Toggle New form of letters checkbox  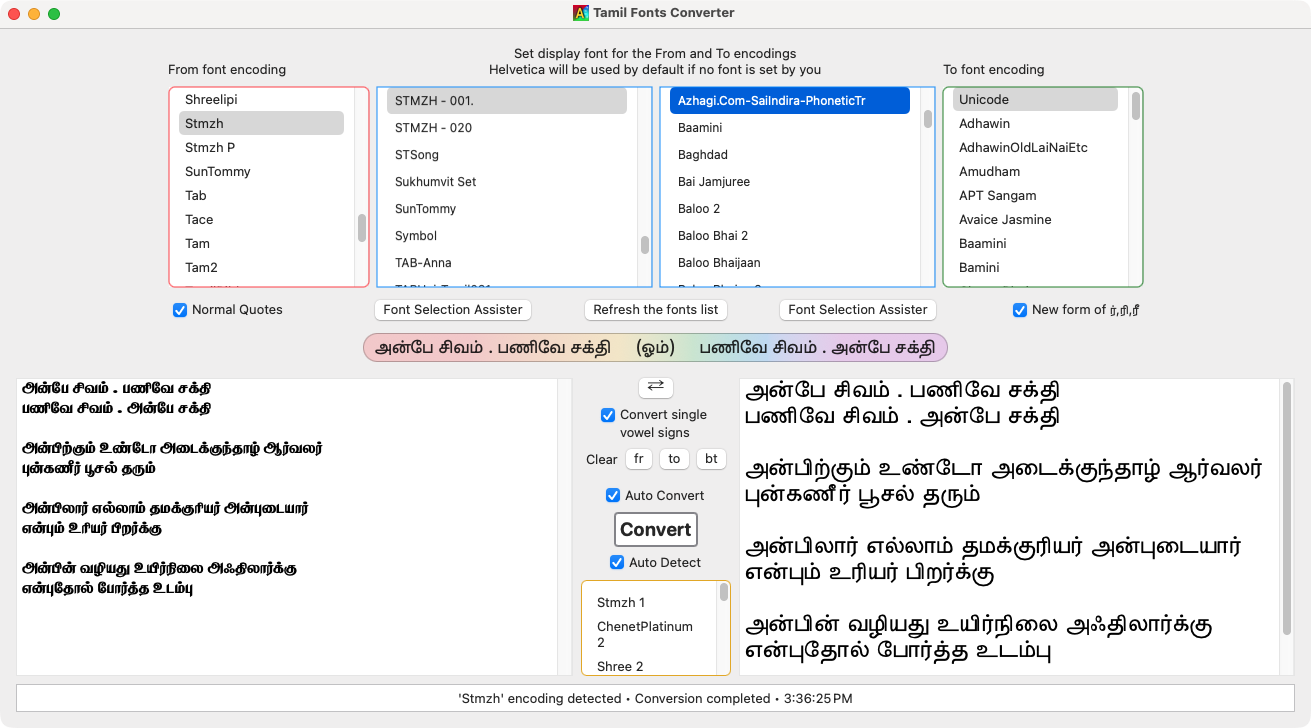click(x=1020, y=310)
